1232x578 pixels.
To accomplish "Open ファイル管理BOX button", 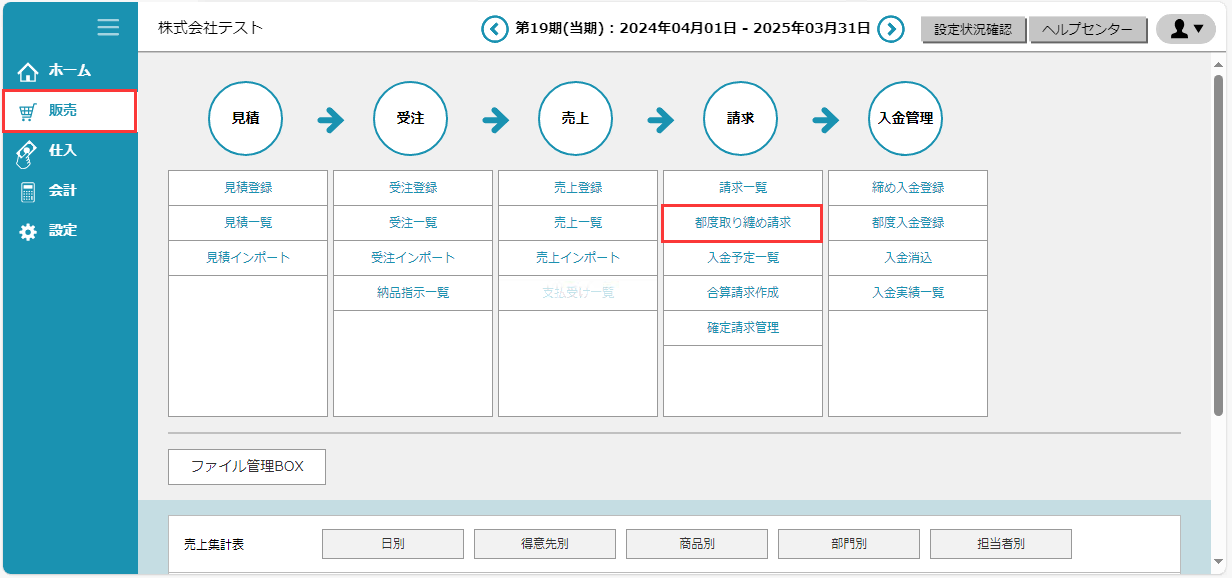I will (247, 467).
